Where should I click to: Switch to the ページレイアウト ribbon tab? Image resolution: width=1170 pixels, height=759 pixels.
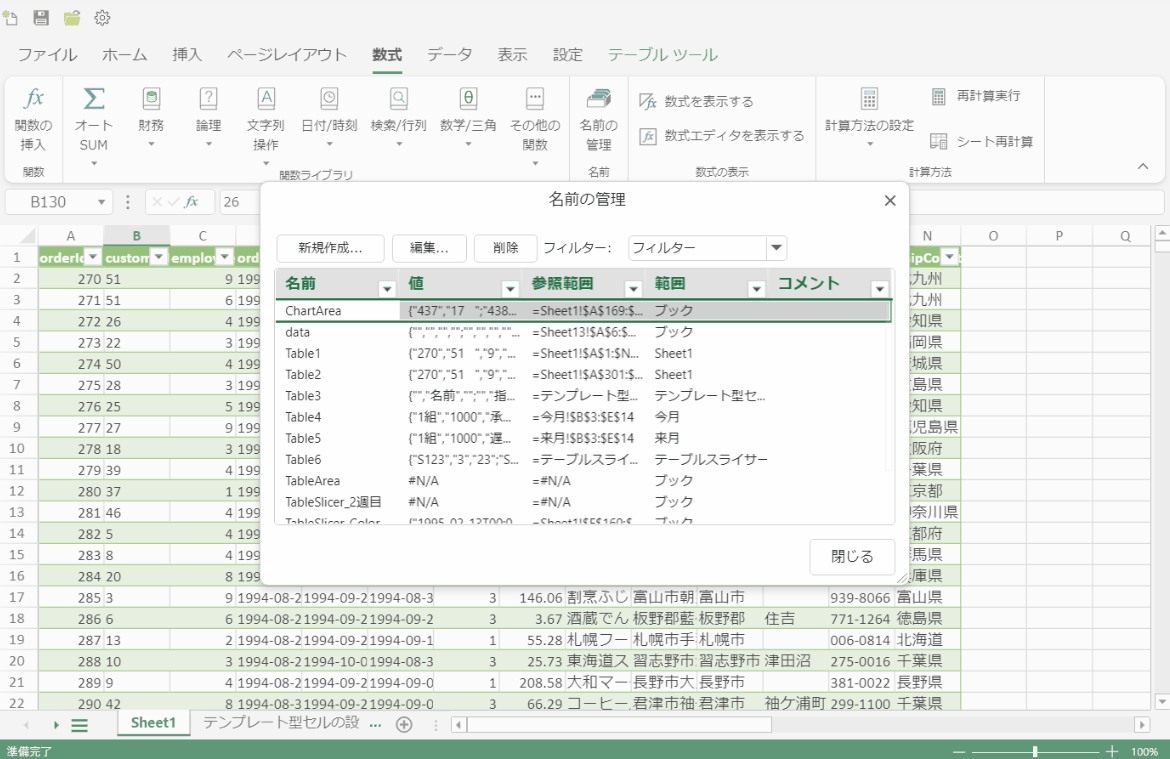[287, 54]
